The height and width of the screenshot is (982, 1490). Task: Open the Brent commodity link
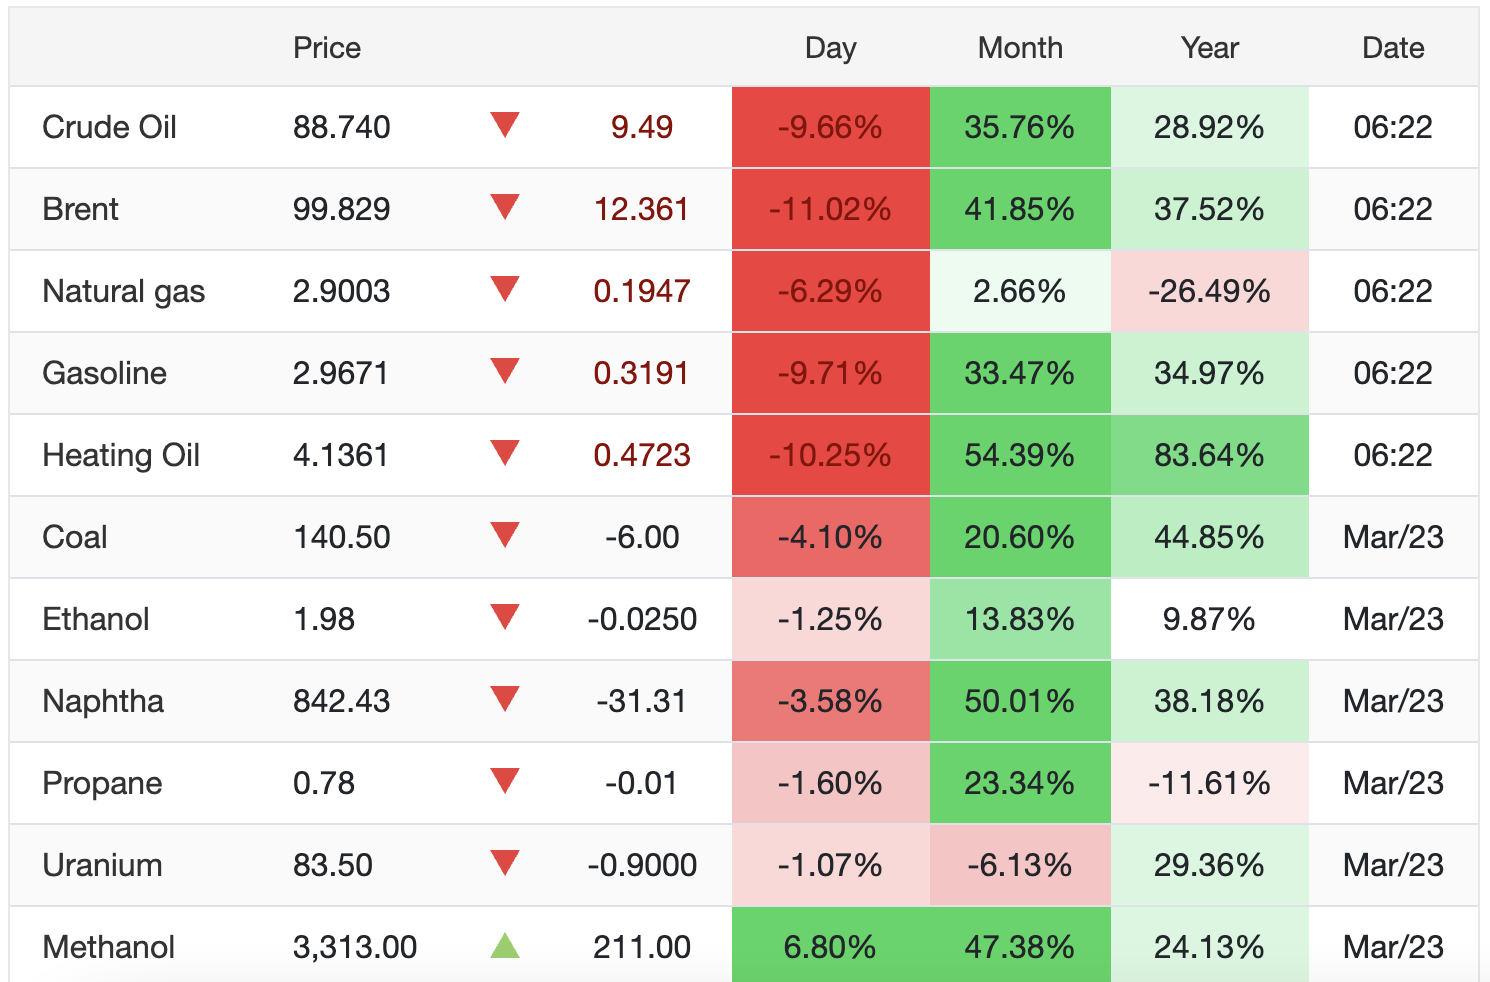(x=80, y=209)
